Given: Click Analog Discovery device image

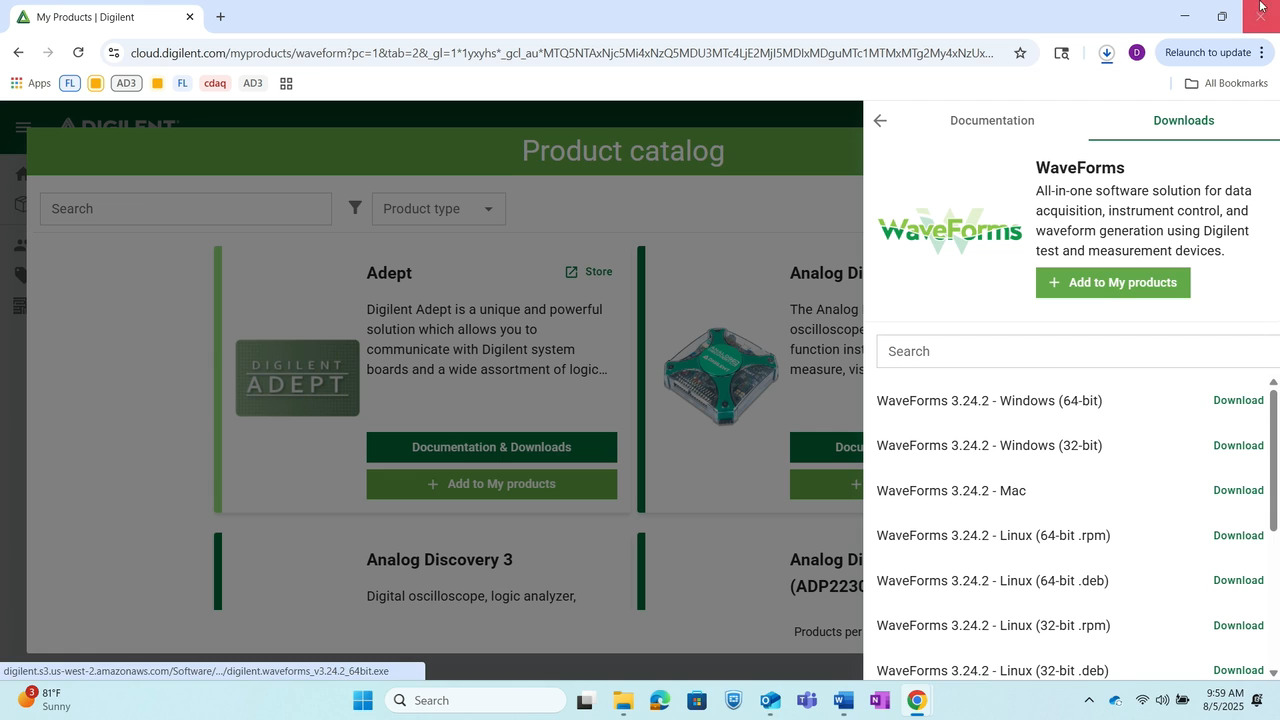Looking at the screenshot, I should tap(721, 376).
